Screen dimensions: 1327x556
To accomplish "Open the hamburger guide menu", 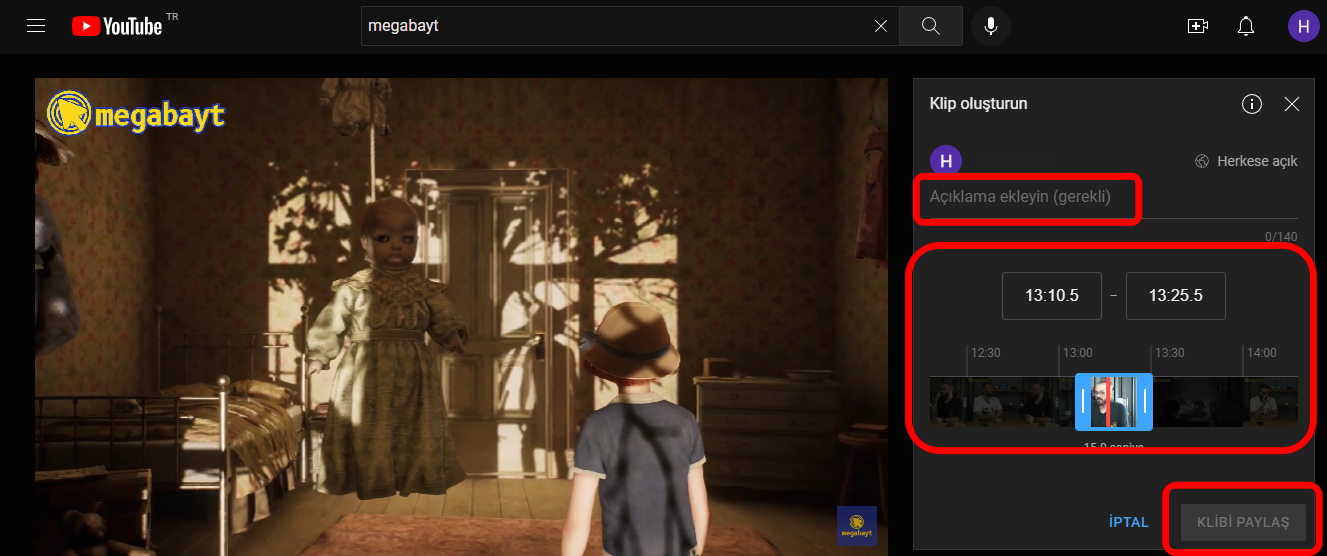I will pos(36,26).
